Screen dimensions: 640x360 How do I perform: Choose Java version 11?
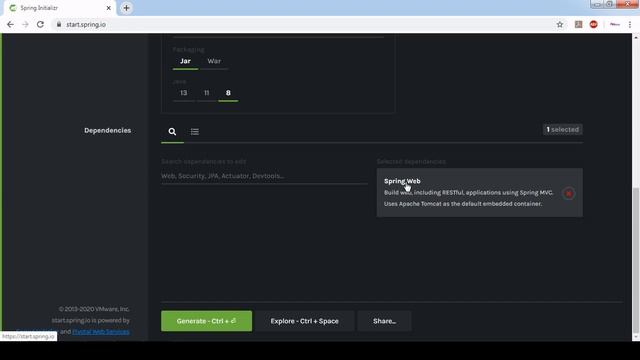[x=207, y=93]
